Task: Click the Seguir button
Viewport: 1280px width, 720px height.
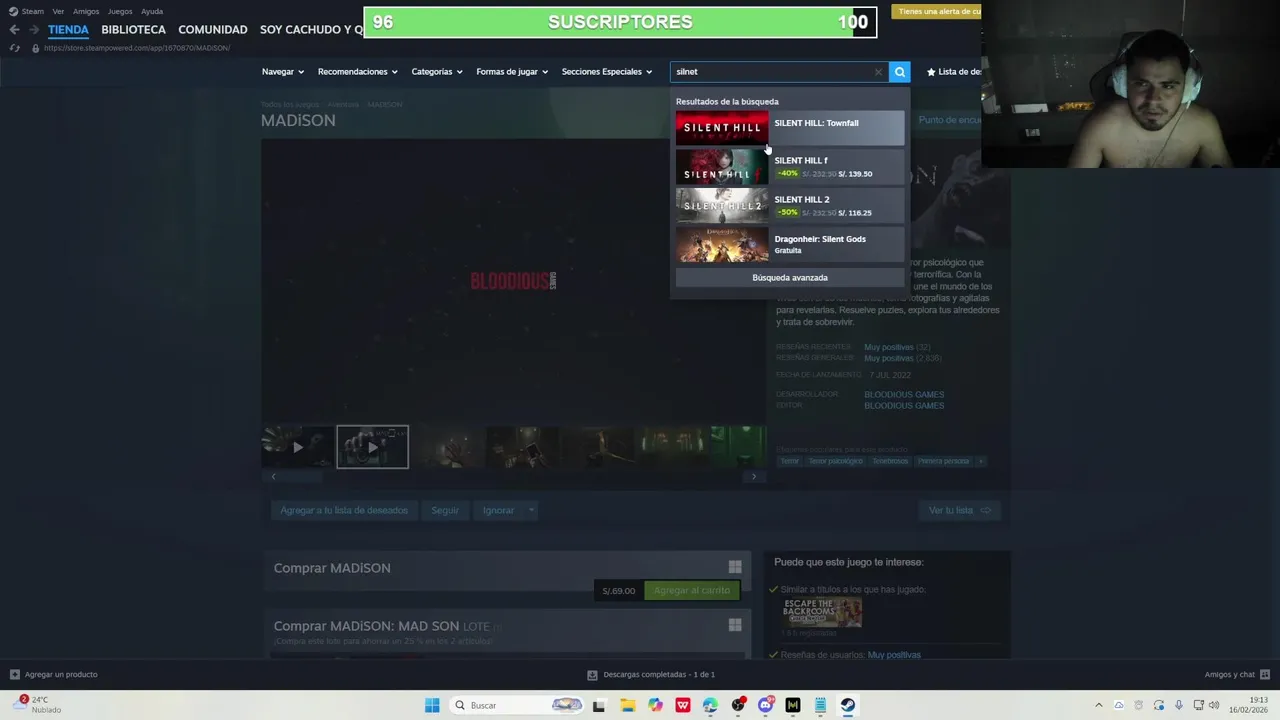Action: (445, 510)
